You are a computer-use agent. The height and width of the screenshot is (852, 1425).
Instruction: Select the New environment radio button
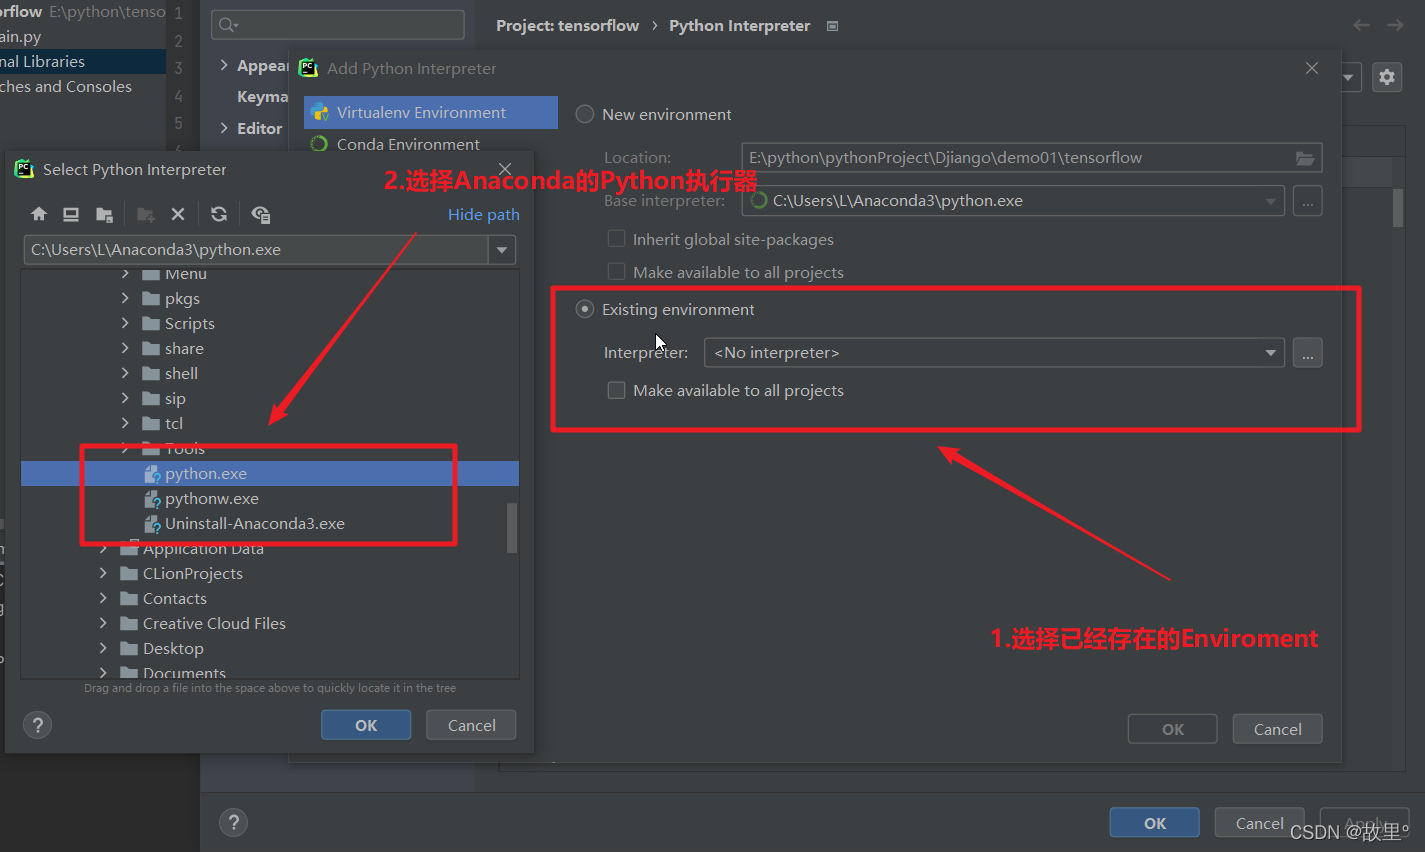585,115
